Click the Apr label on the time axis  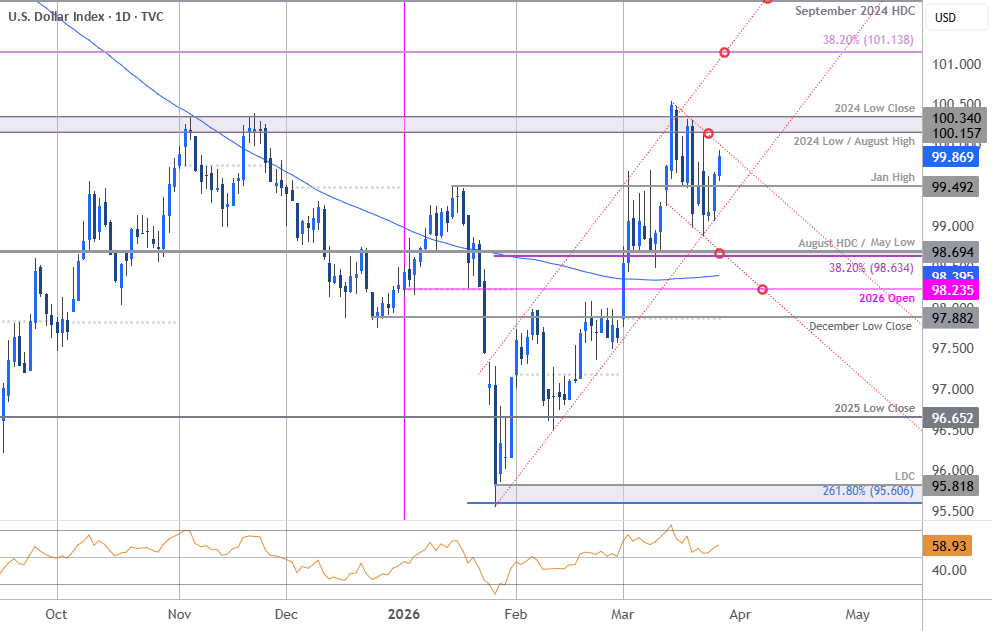coord(740,615)
